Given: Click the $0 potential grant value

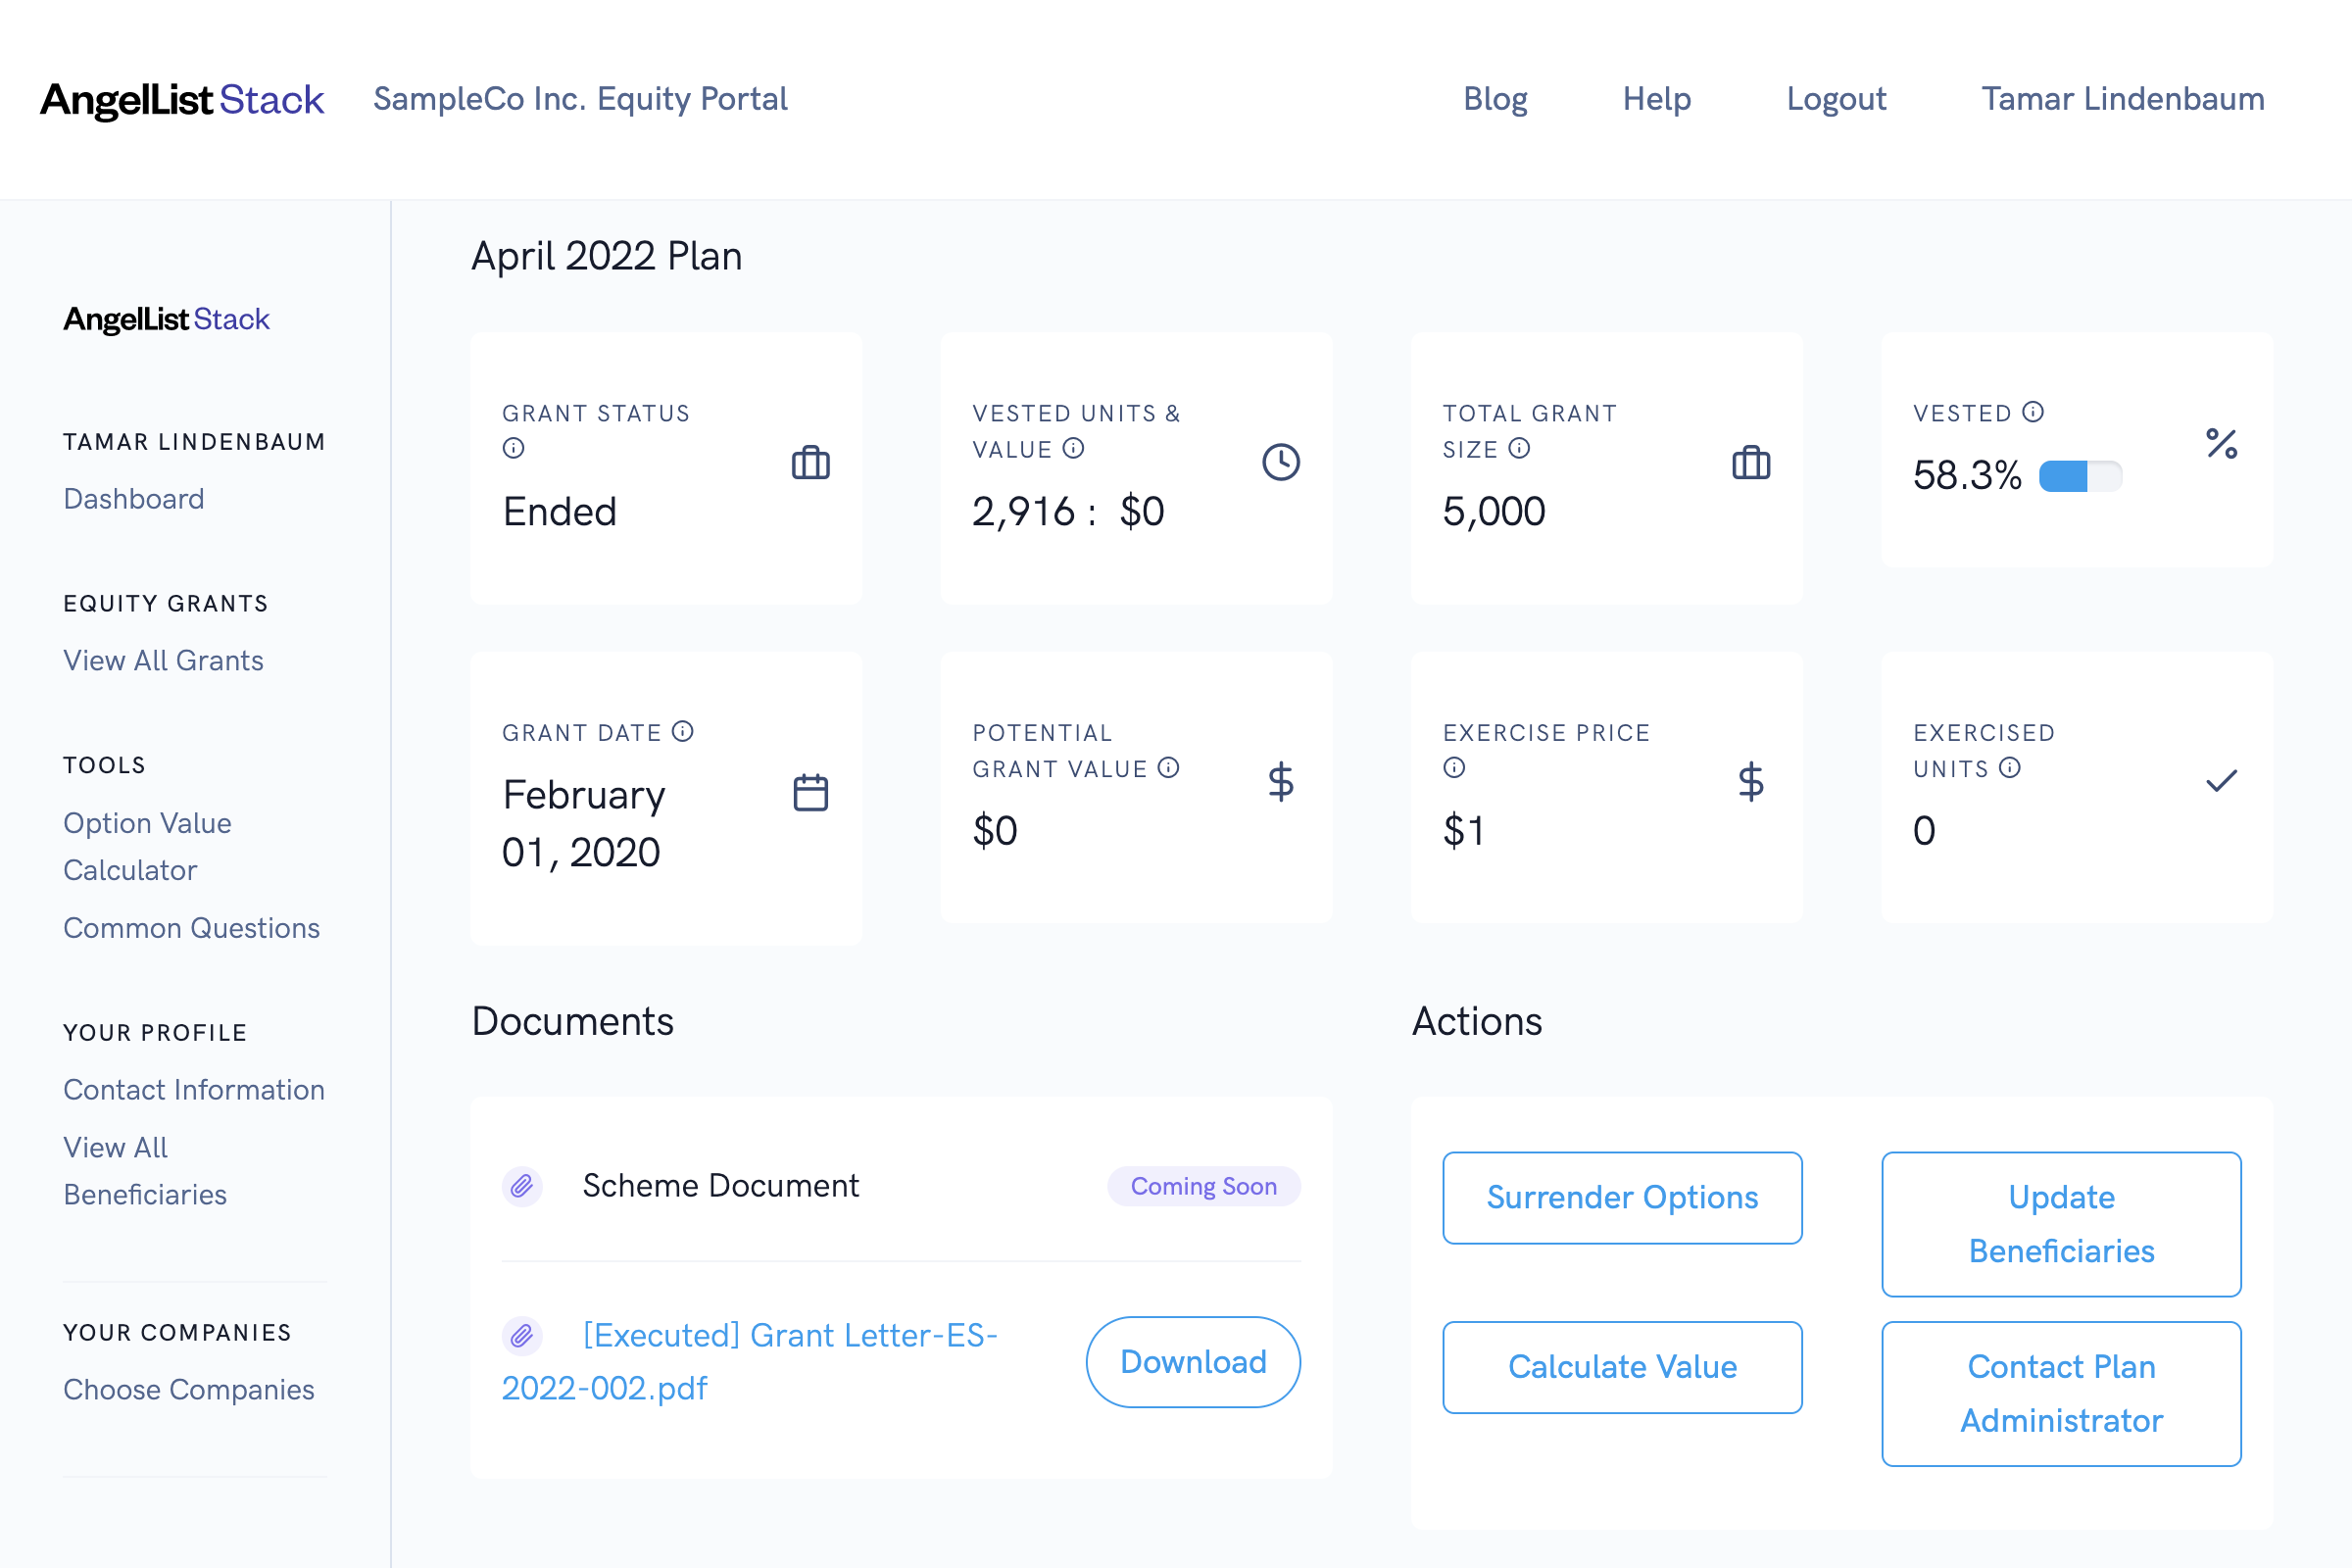Looking at the screenshot, I should [995, 831].
